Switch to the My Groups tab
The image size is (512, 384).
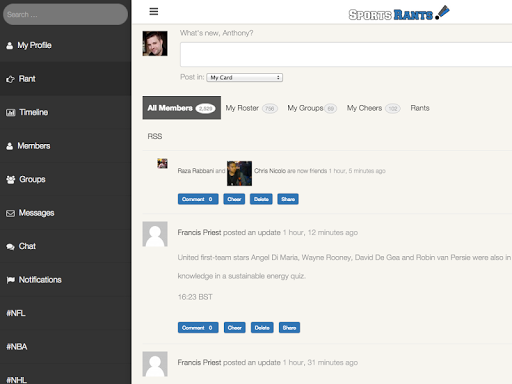312,108
